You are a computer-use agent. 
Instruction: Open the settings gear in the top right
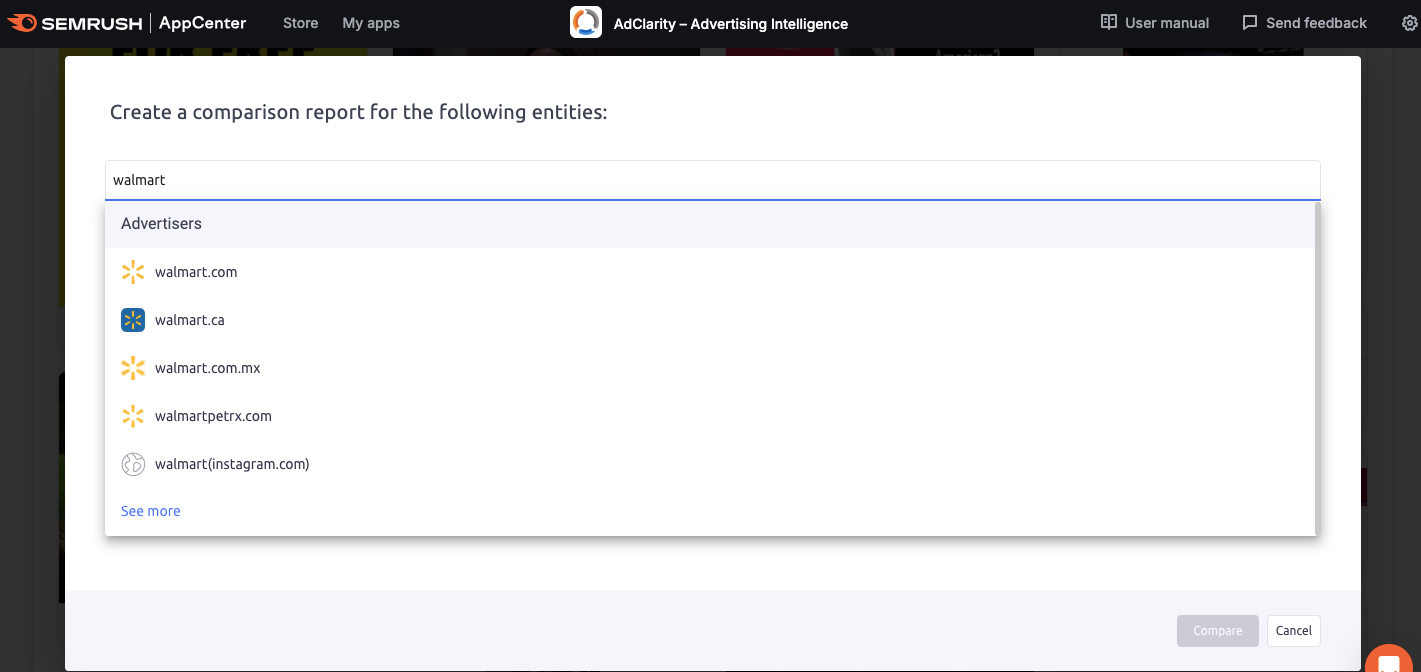click(1410, 22)
